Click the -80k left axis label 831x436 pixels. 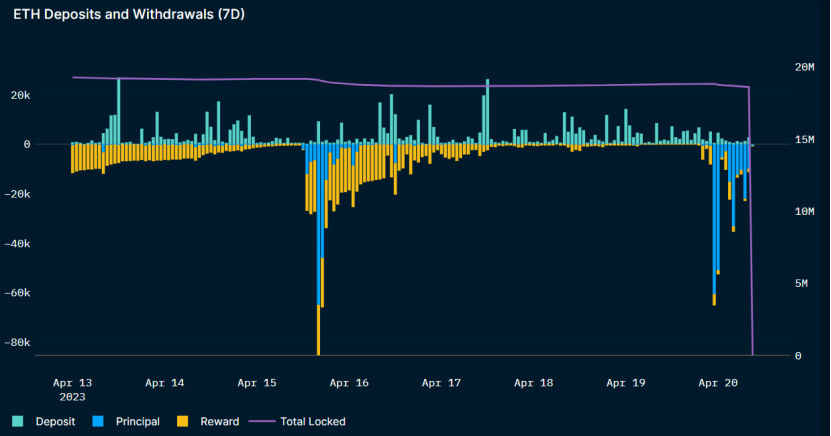click(x=17, y=343)
